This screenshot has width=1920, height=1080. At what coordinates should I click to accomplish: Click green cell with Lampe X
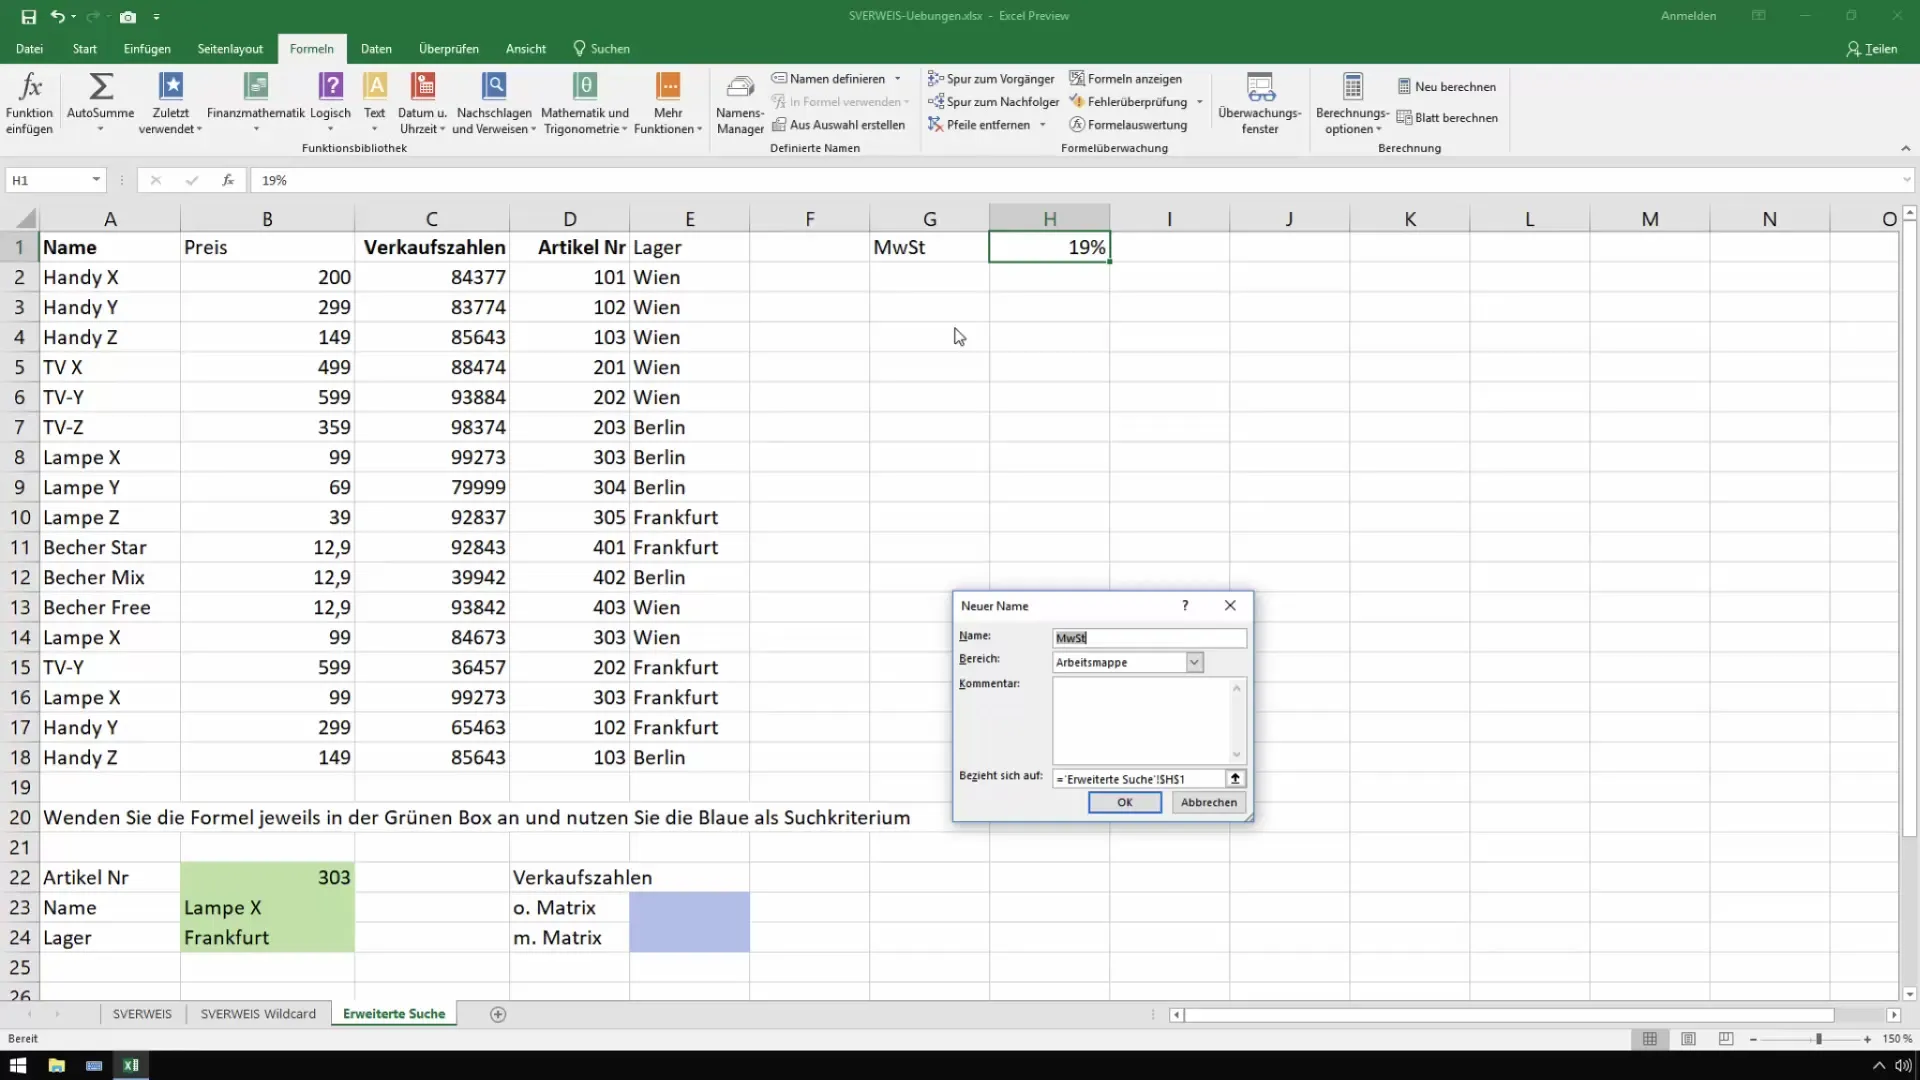coord(267,907)
